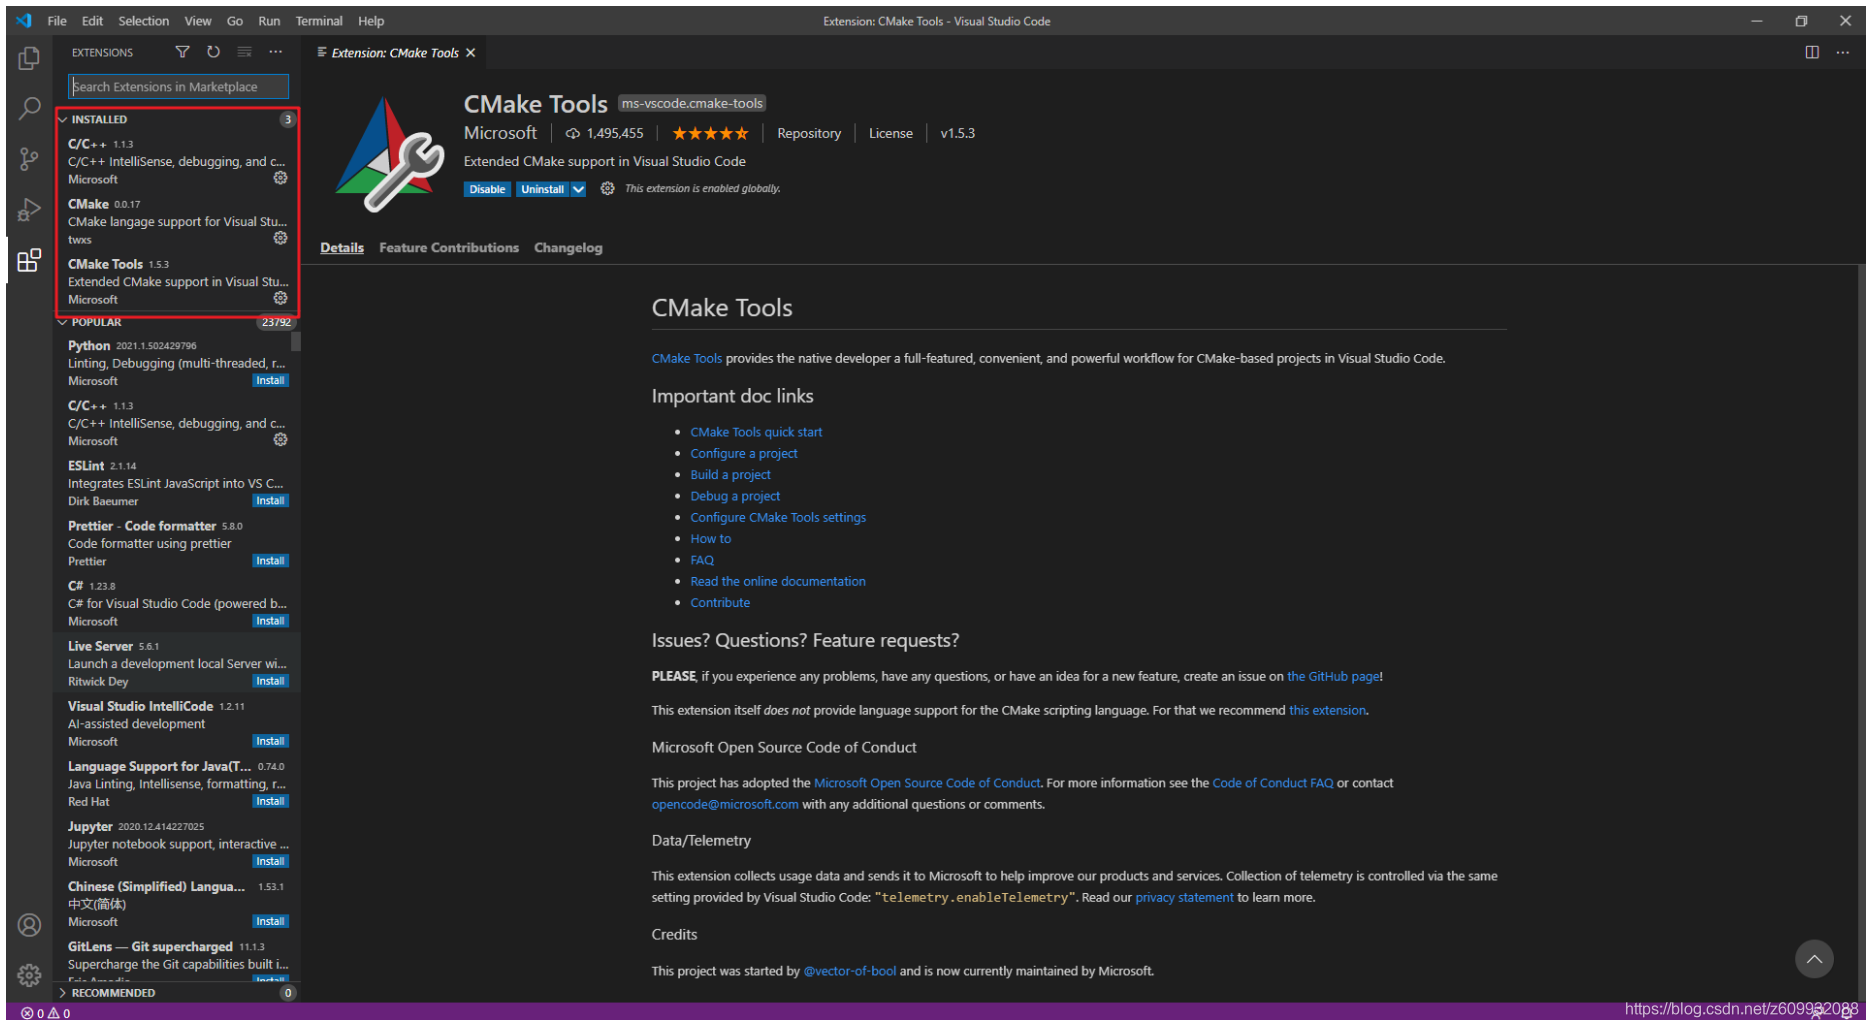Screen dimensions: 1869x1028
Task: Disable the CMake Tools extension
Action: pos(487,189)
